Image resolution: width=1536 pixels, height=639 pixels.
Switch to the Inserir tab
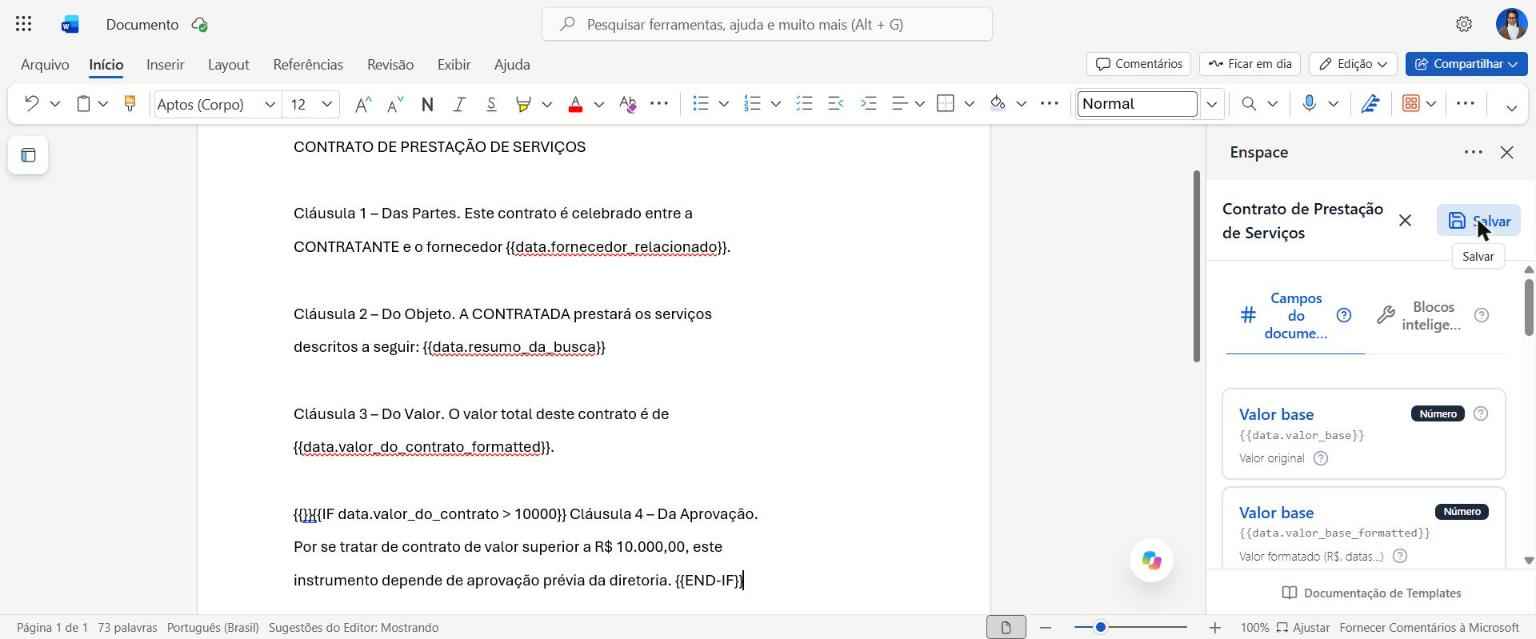165,64
